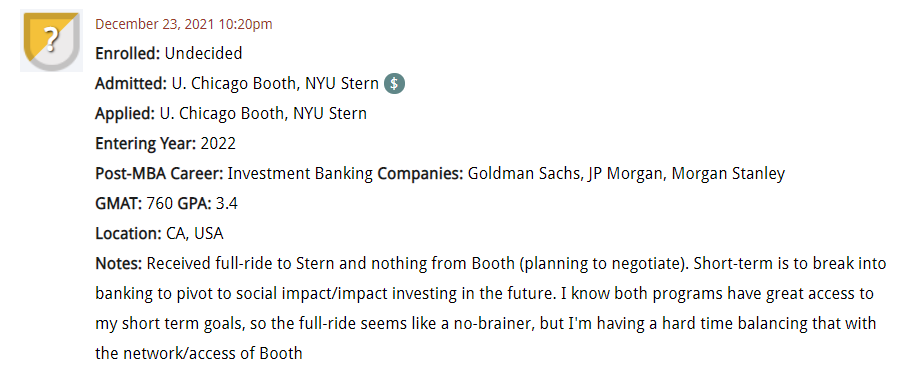
Task: Select the Investment Banking career text
Action: click(300, 173)
